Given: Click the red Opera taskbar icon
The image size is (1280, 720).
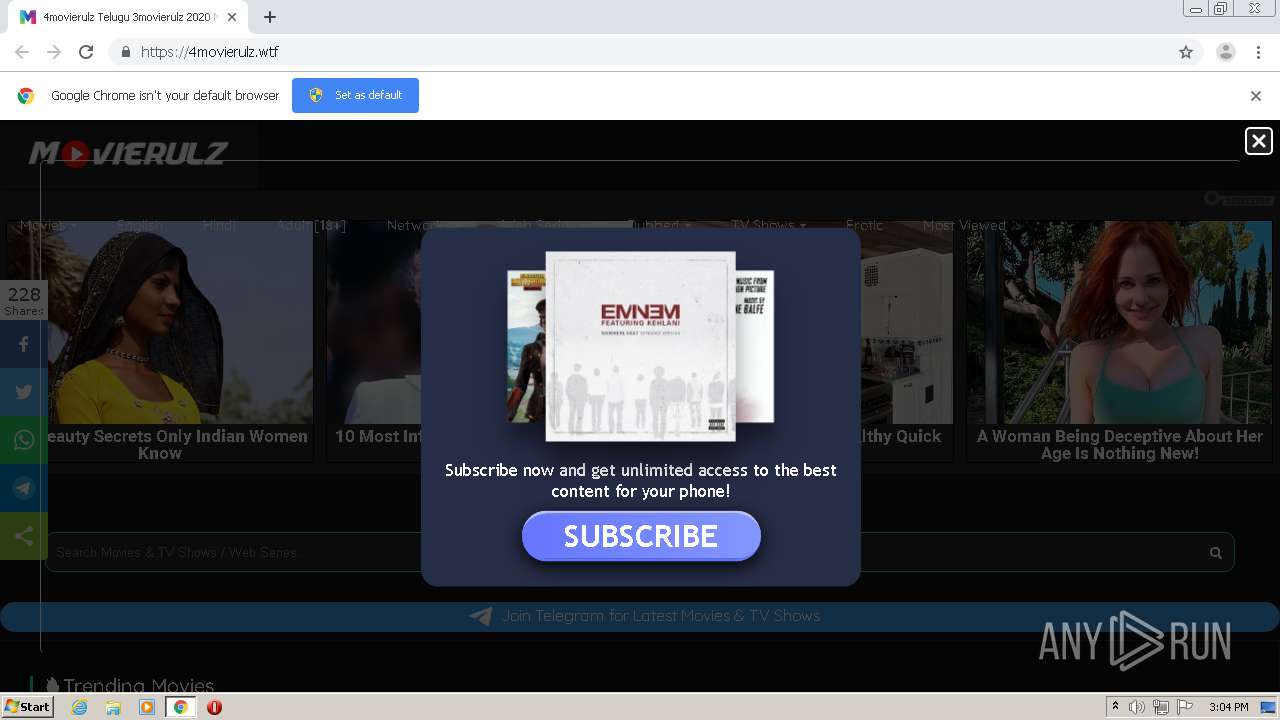Looking at the screenshot, I should (x=214, y=707).
